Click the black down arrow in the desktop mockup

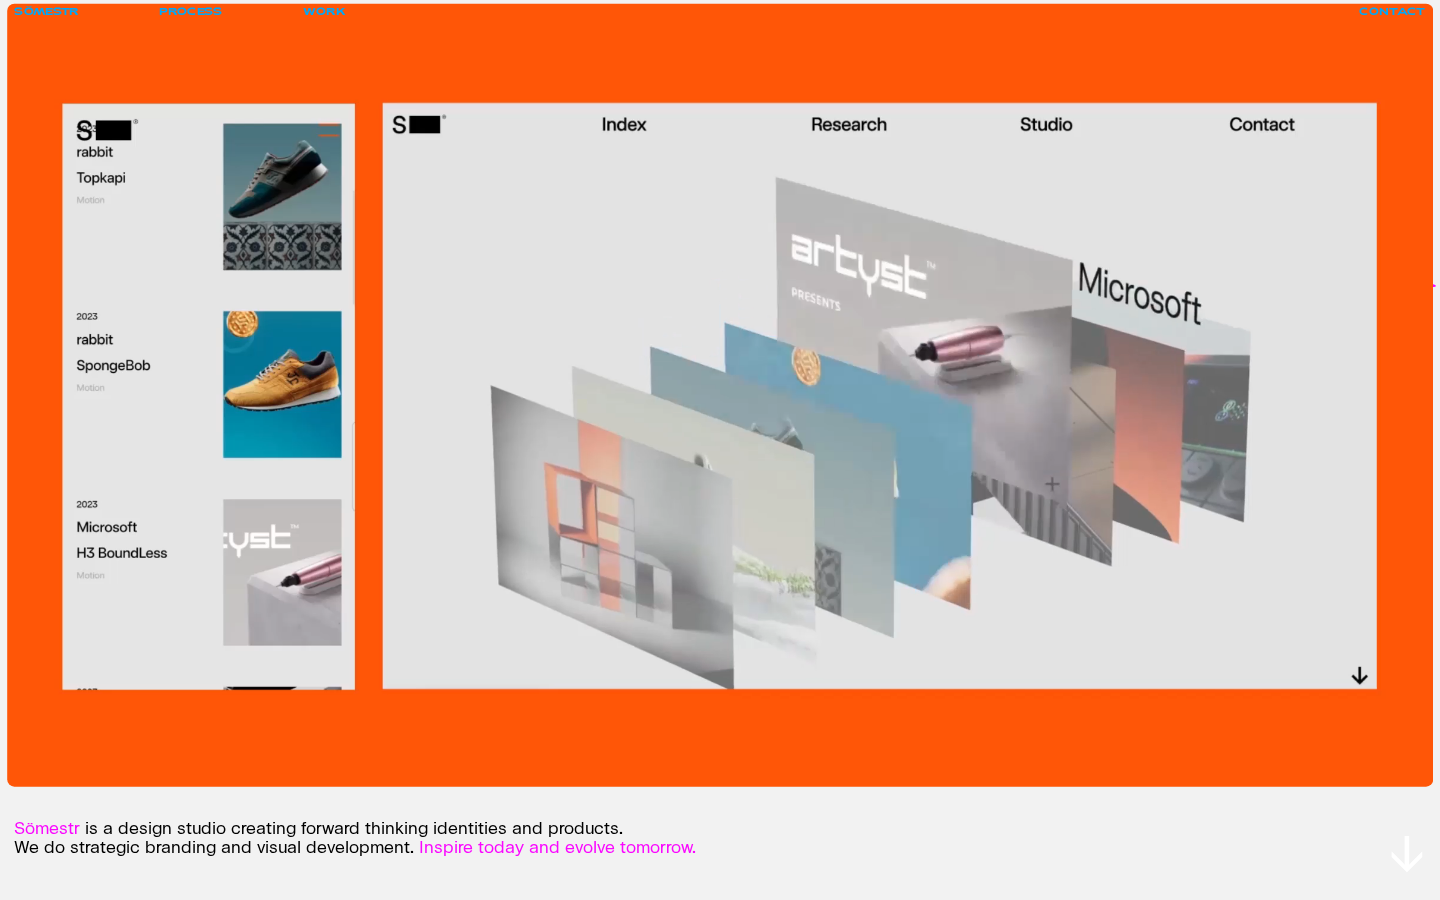pyautogui.click(x=1359, y=676)
